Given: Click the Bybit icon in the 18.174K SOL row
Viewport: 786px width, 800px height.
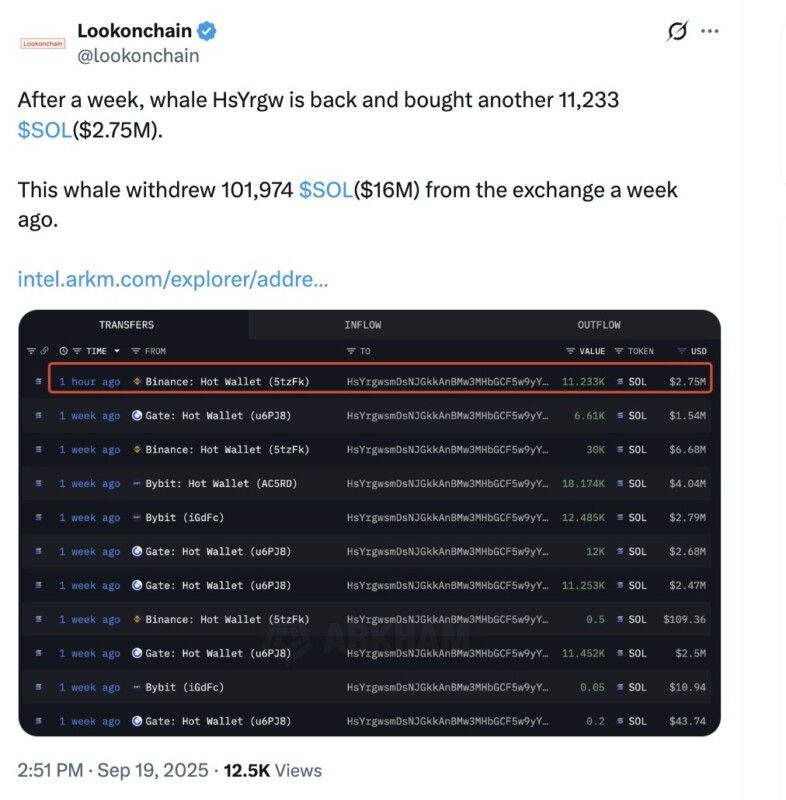Looking at the screenshot, I should [x=137, y=484].
